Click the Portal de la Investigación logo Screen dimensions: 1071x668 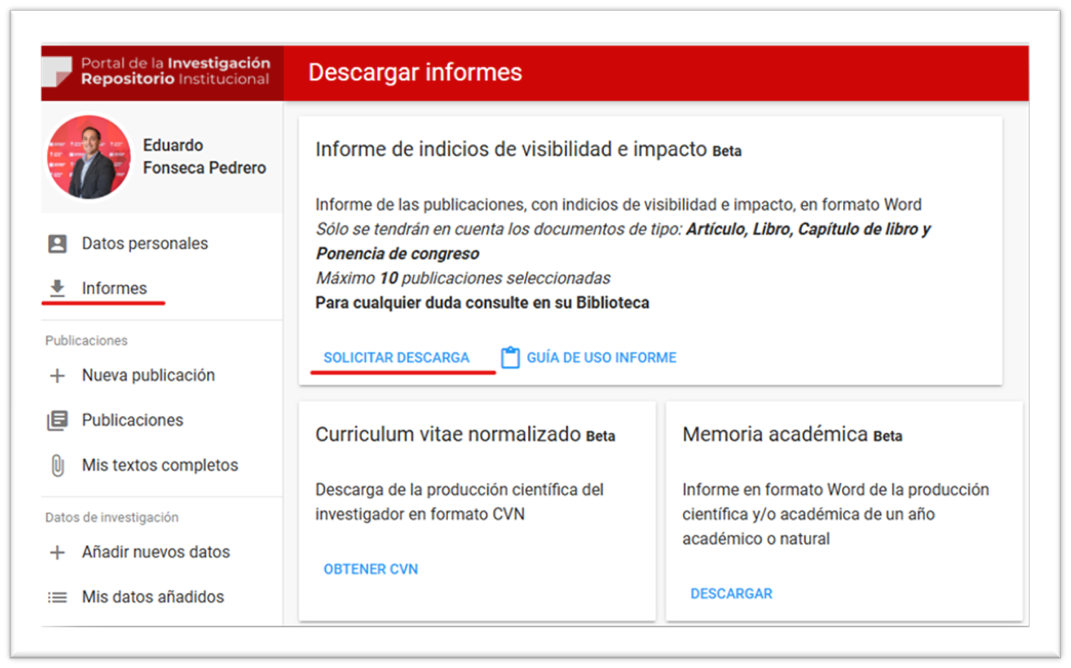pyautogui.click(x=162, y=71)
